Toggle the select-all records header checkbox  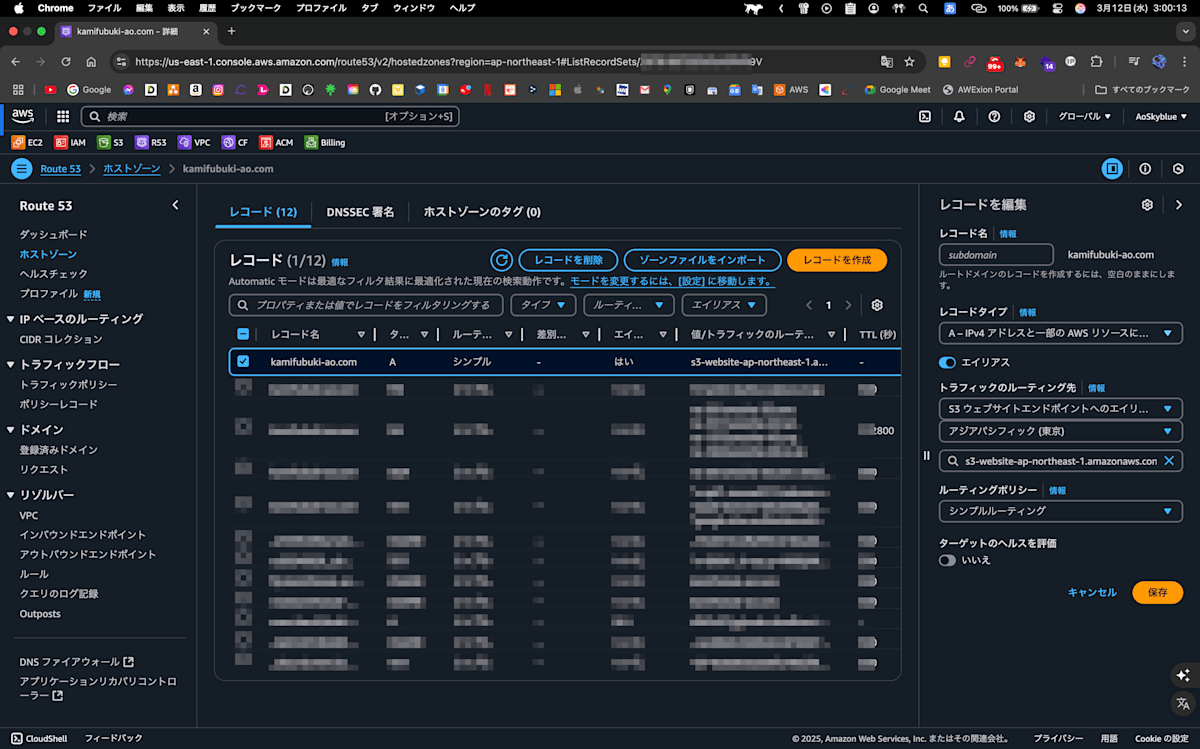click(x=243, y=334)
